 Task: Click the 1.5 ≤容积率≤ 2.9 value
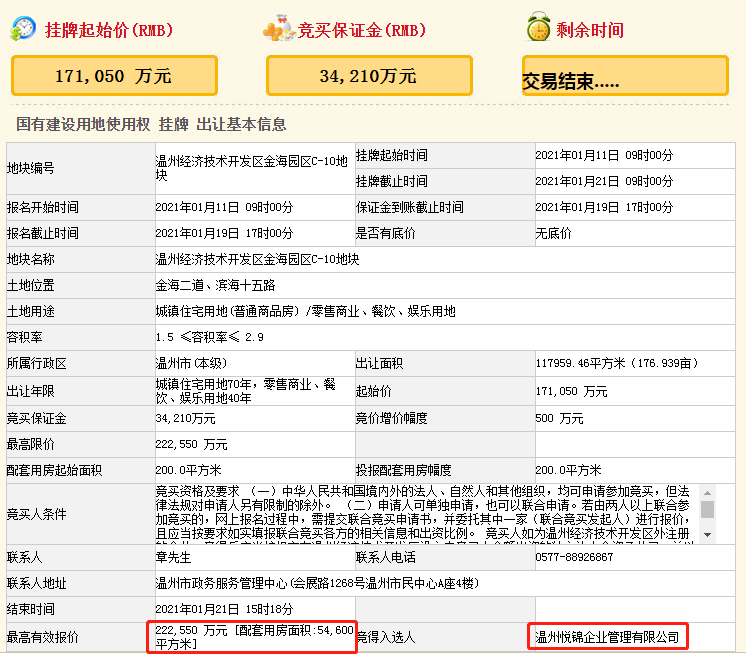tap(209, 337)
